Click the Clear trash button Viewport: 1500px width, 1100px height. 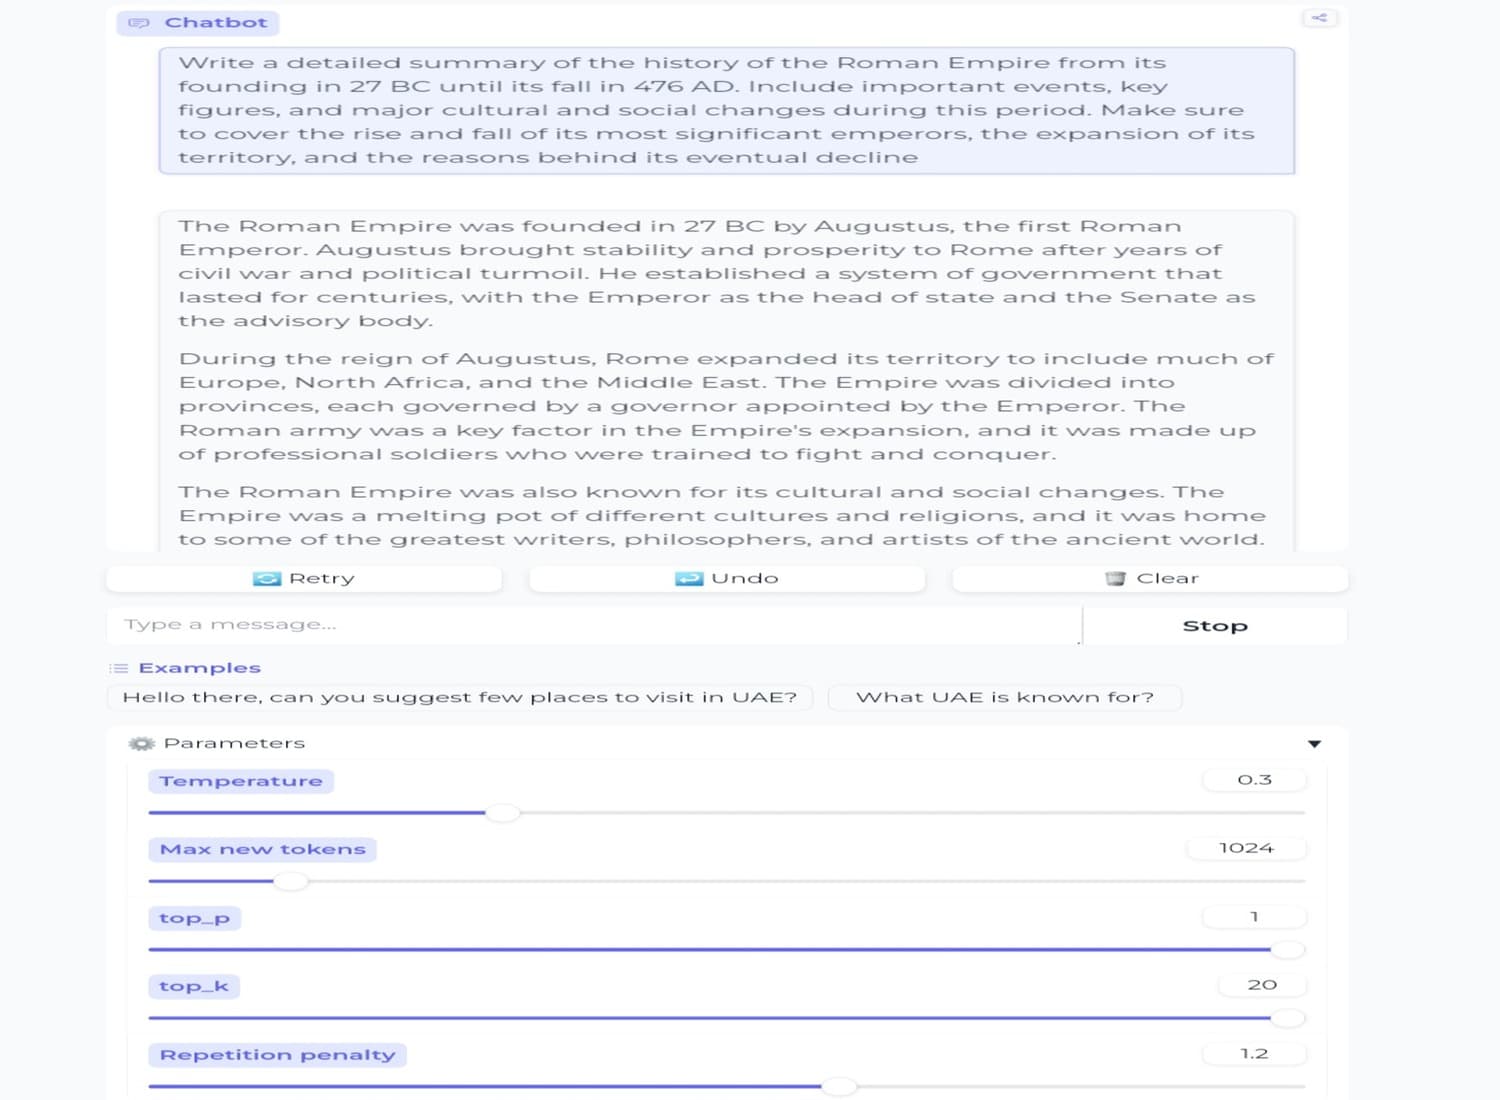click(1150, 578)
